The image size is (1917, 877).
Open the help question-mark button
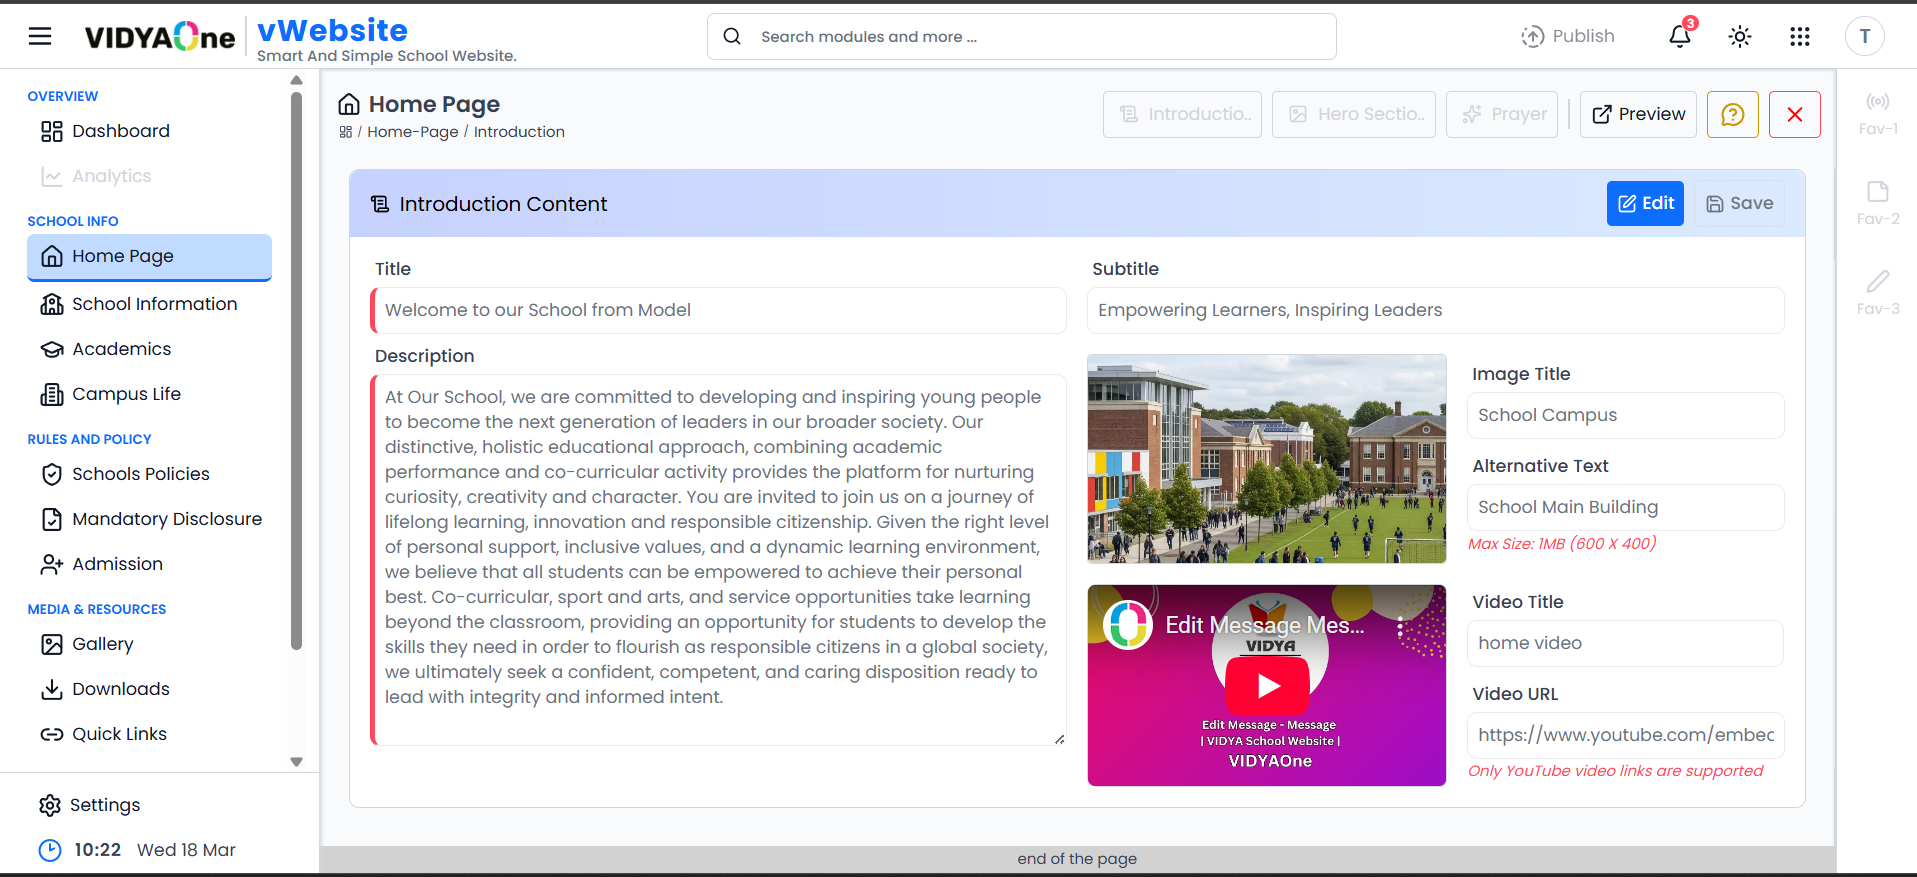1733,114
